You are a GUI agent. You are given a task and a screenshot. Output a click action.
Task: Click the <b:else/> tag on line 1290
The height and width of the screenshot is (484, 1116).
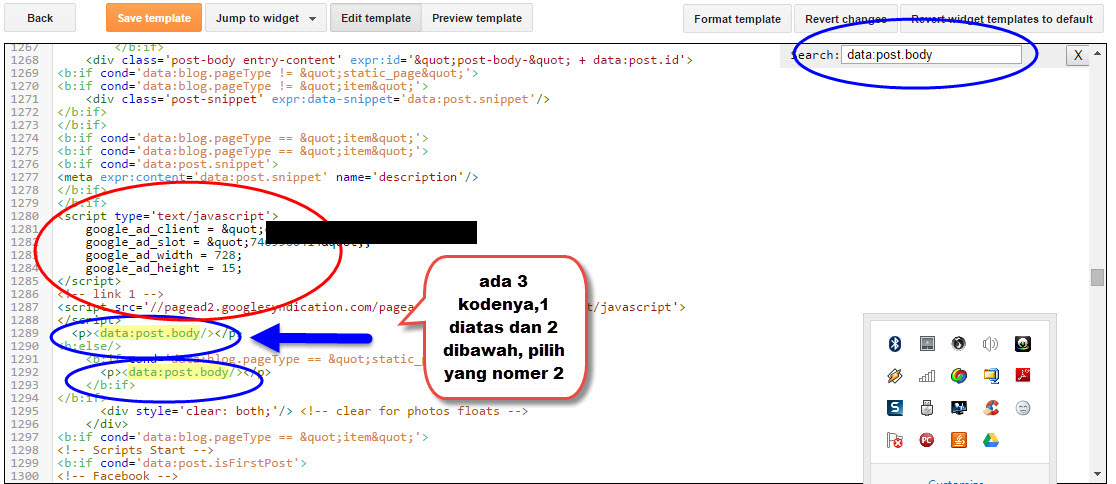click(90, 346)
